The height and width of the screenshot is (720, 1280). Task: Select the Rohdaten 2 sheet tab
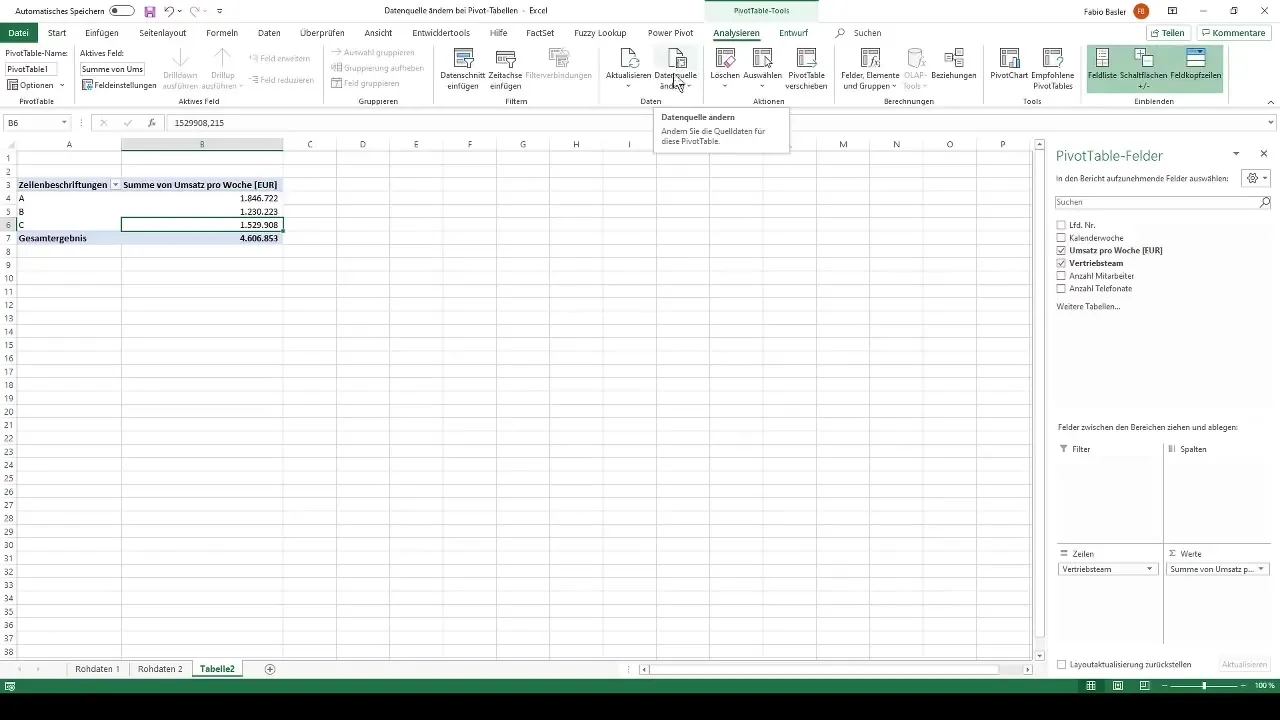(160, 669)
